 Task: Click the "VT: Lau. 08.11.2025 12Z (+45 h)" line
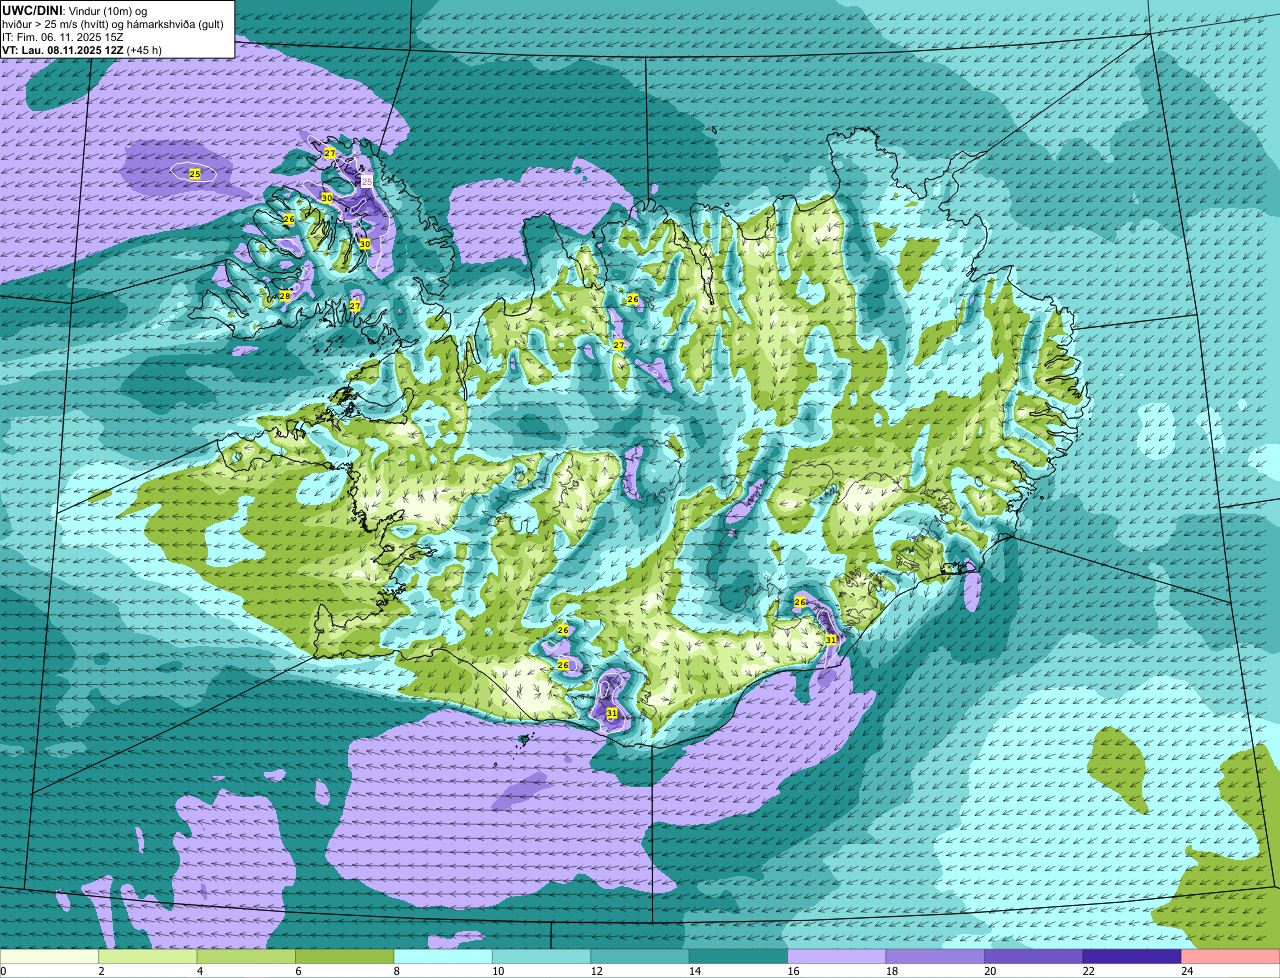[82, 50]
